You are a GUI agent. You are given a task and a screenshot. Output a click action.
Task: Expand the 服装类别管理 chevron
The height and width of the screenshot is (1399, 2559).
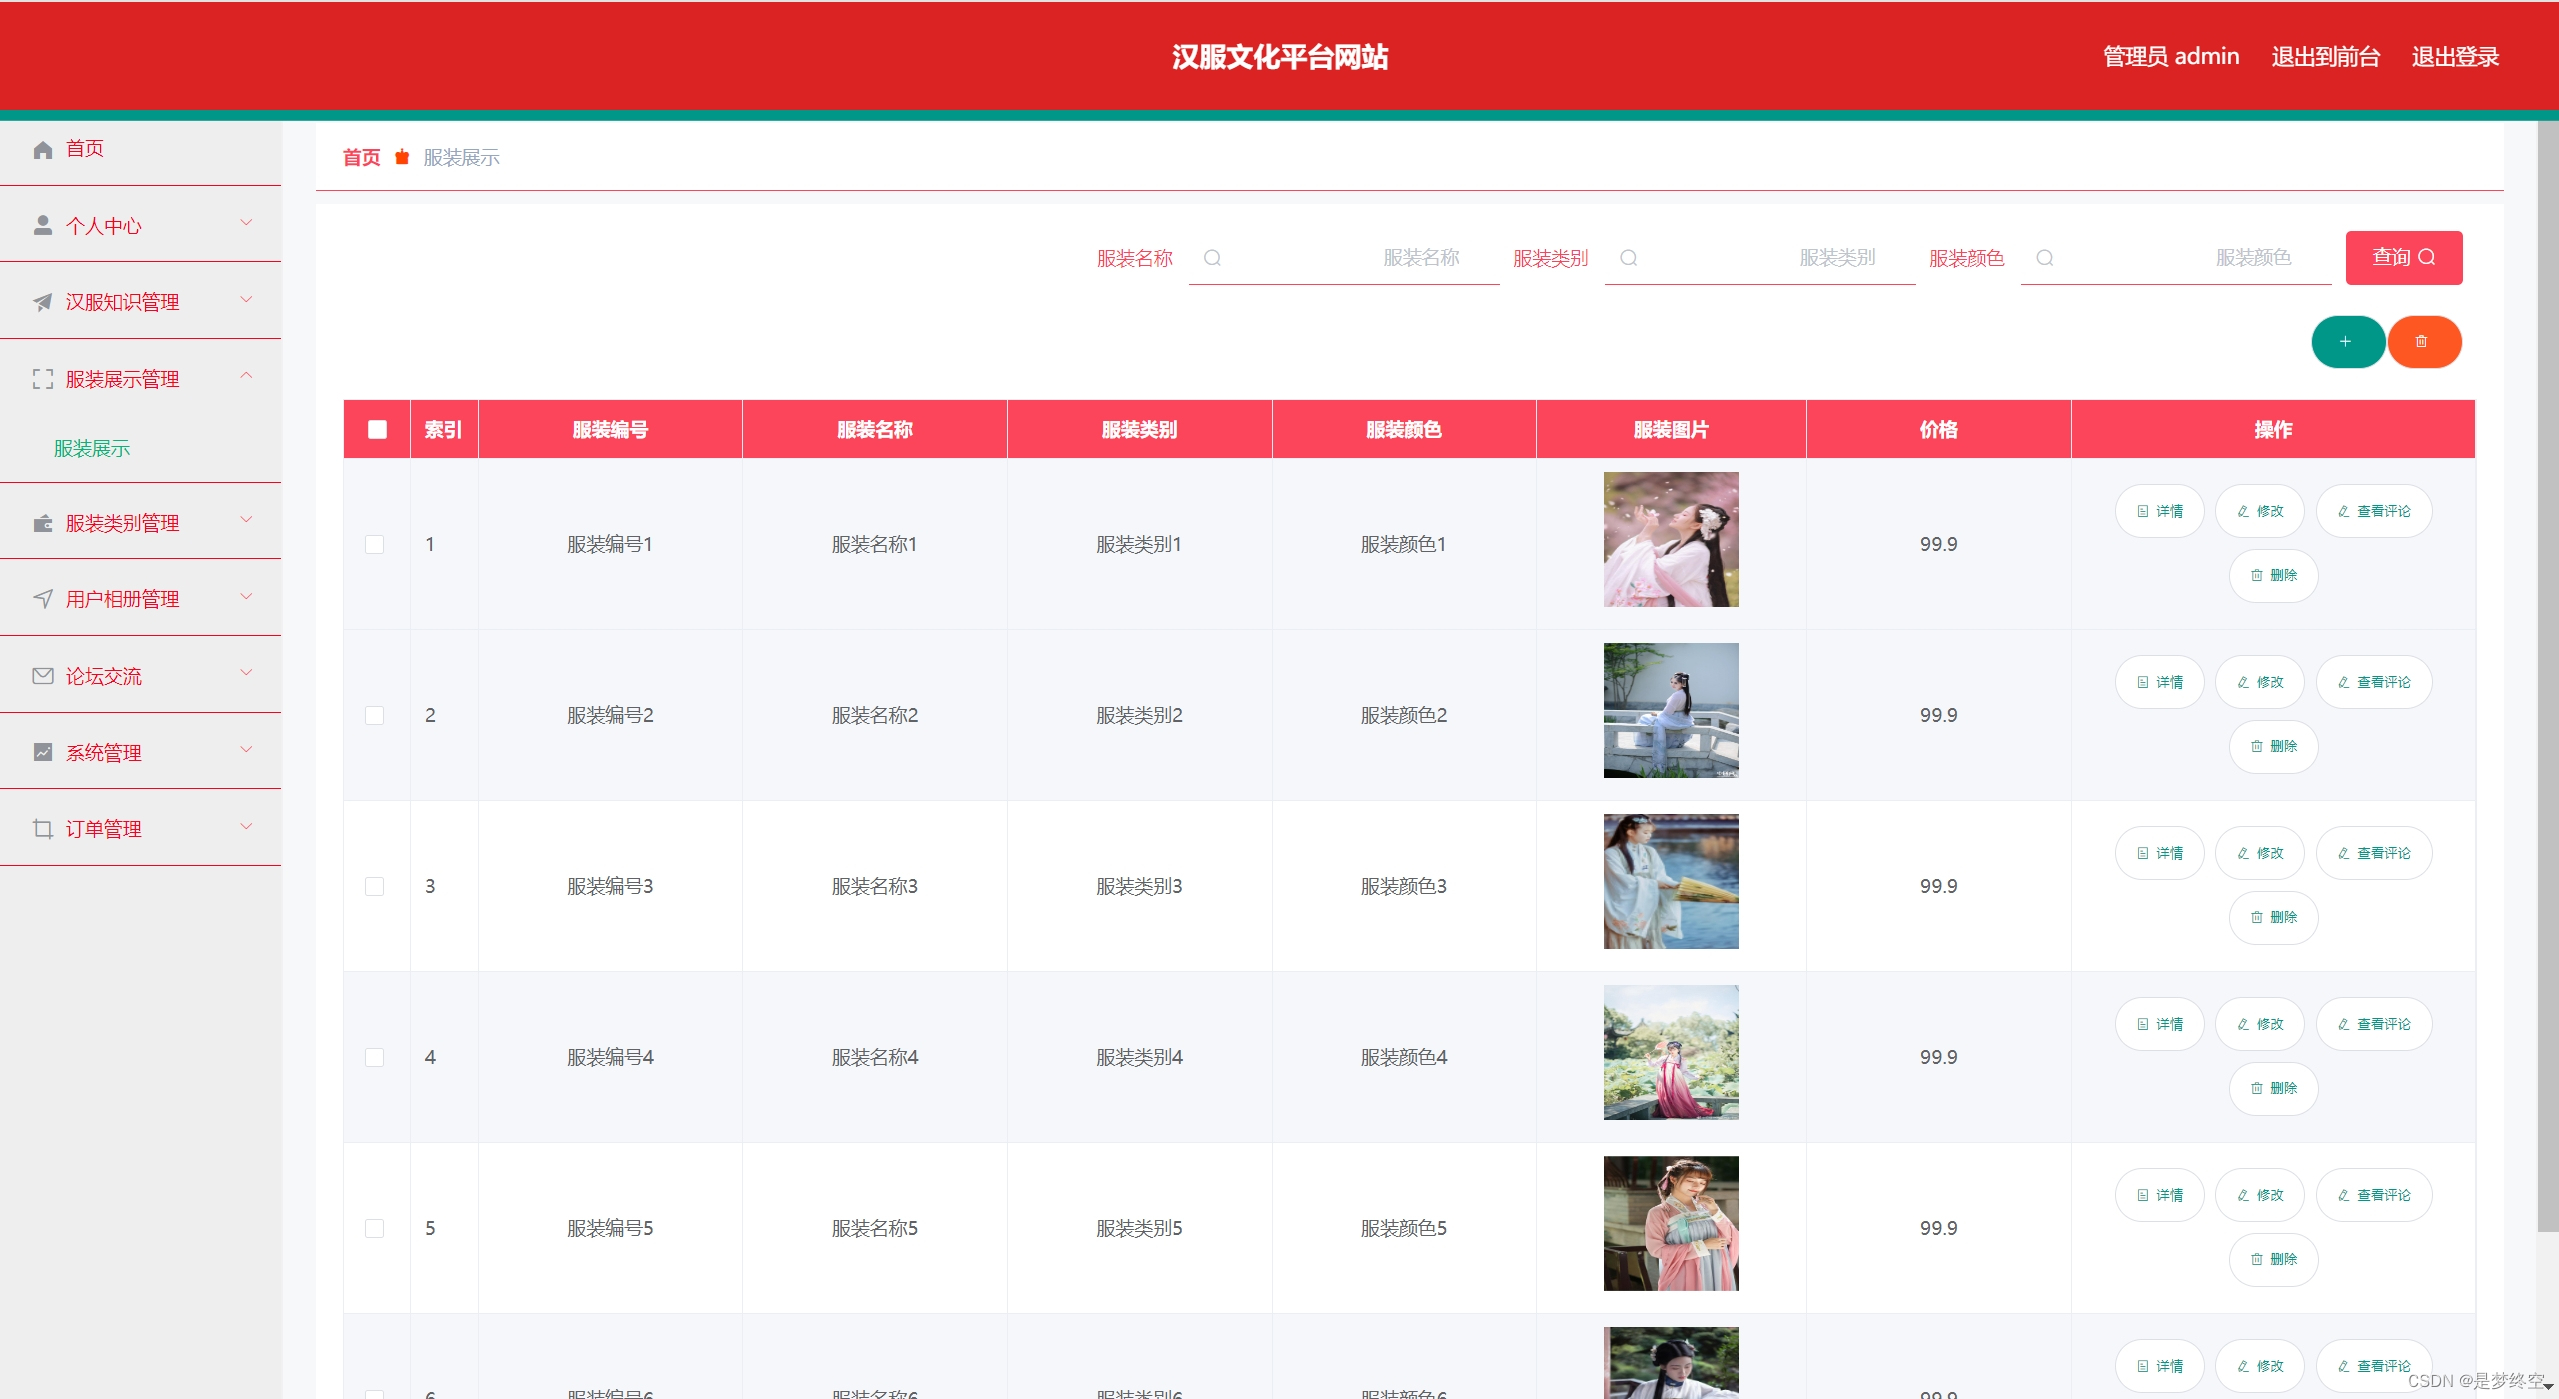(x=246, y=520)
